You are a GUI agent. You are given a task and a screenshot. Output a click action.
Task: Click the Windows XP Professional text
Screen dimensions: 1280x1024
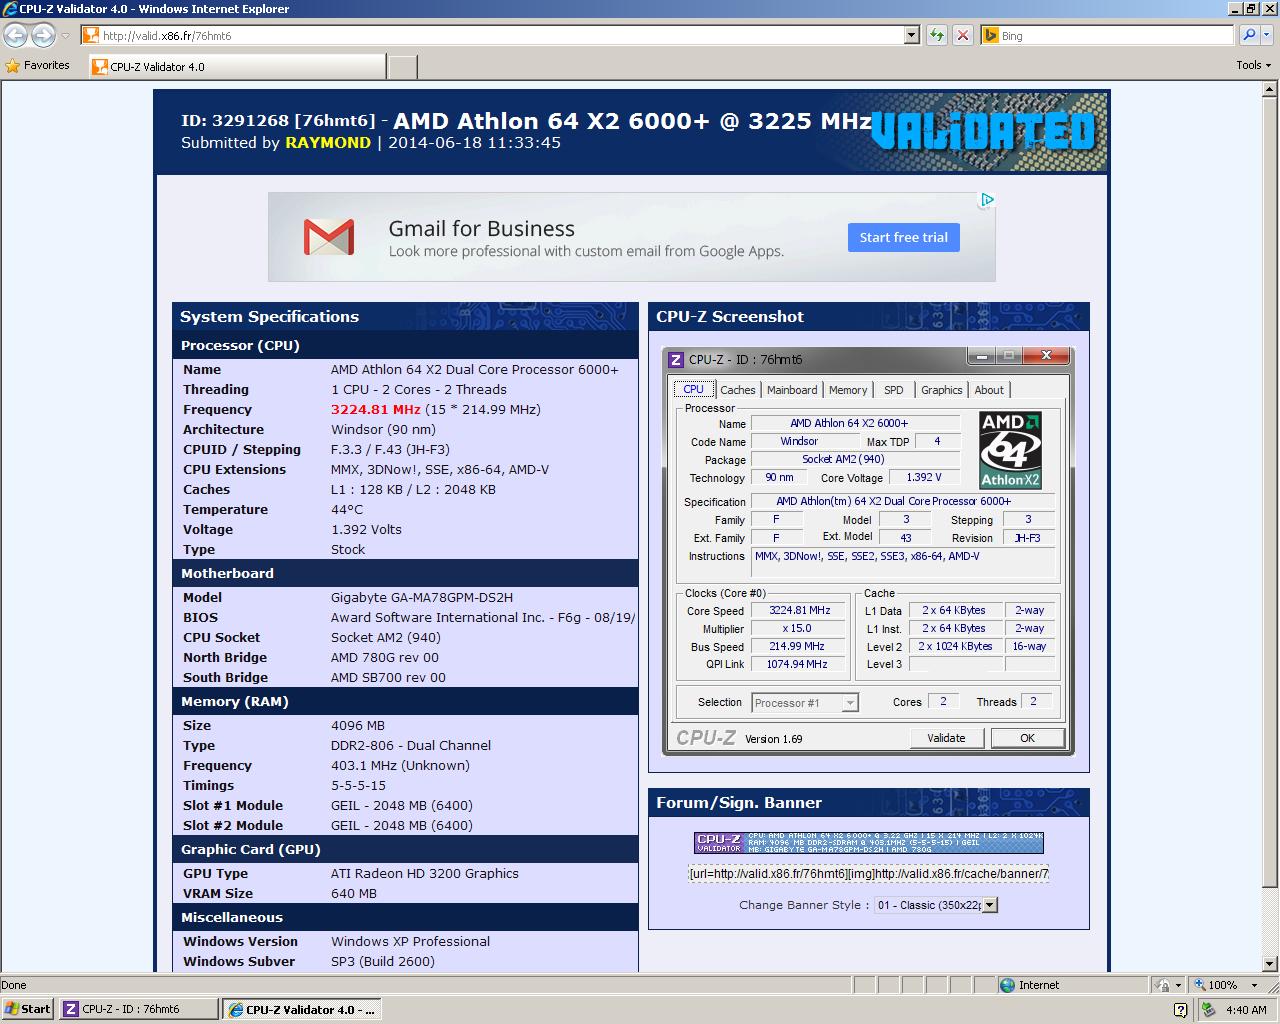(410, 941)
